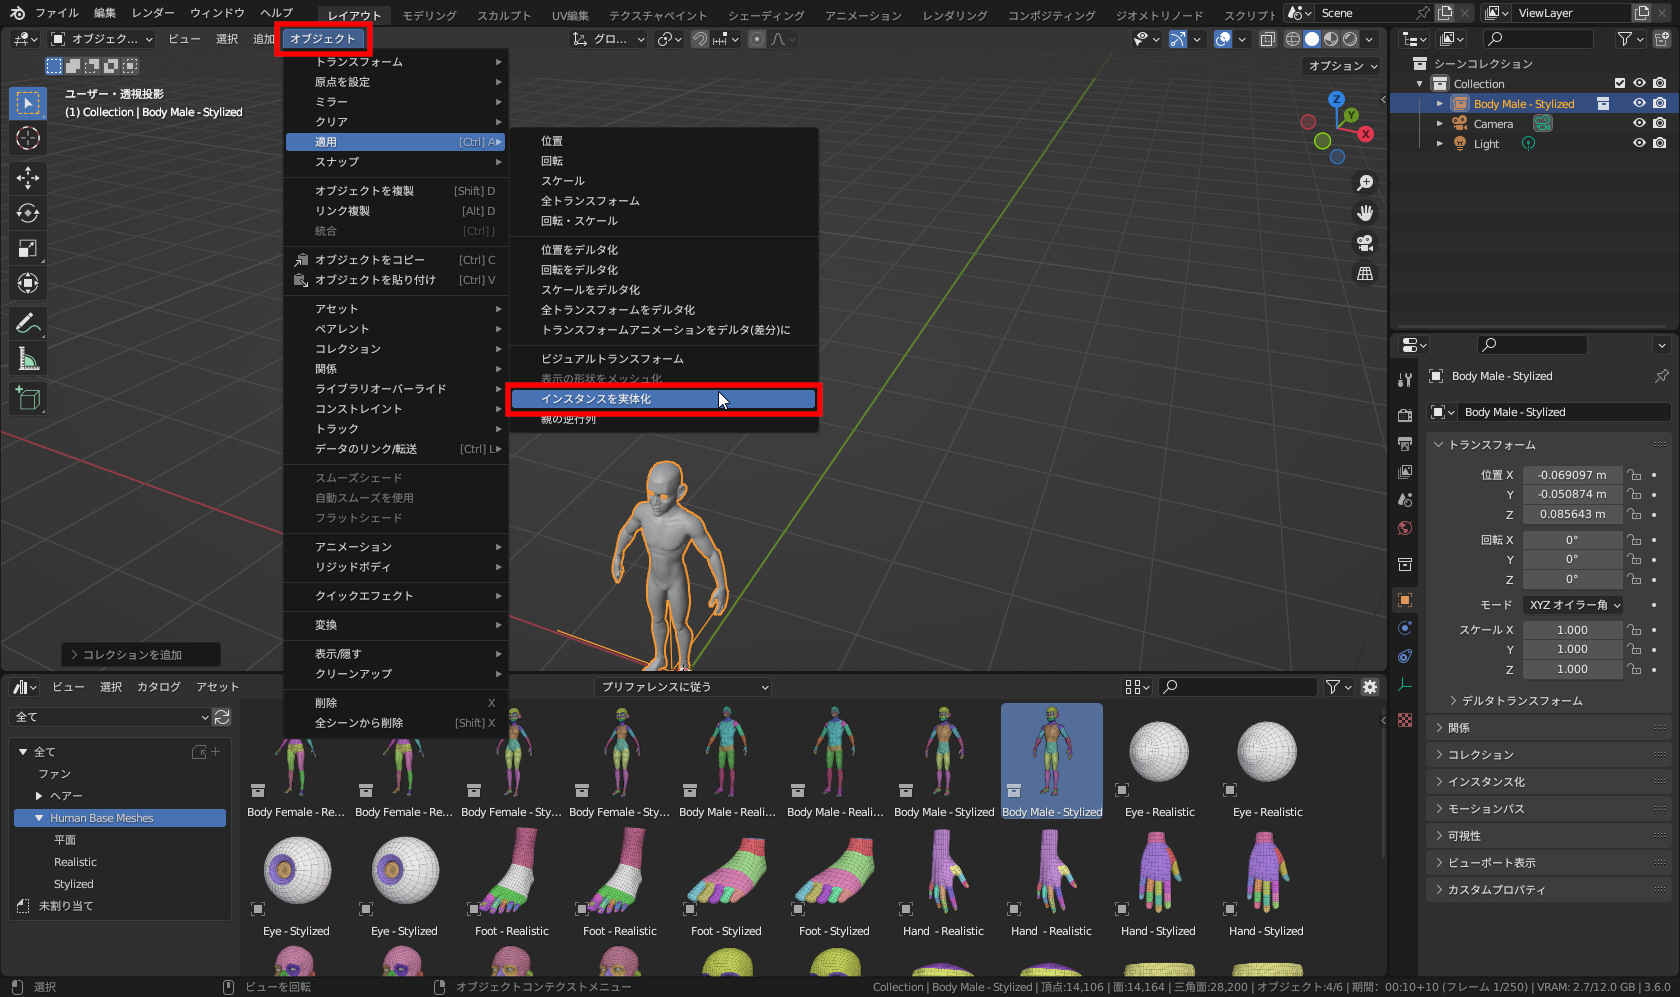The height and width of the screenshot is (997, 1680).
Task: Adjust the Location X value field
Action: click(x=1572, y=475)
